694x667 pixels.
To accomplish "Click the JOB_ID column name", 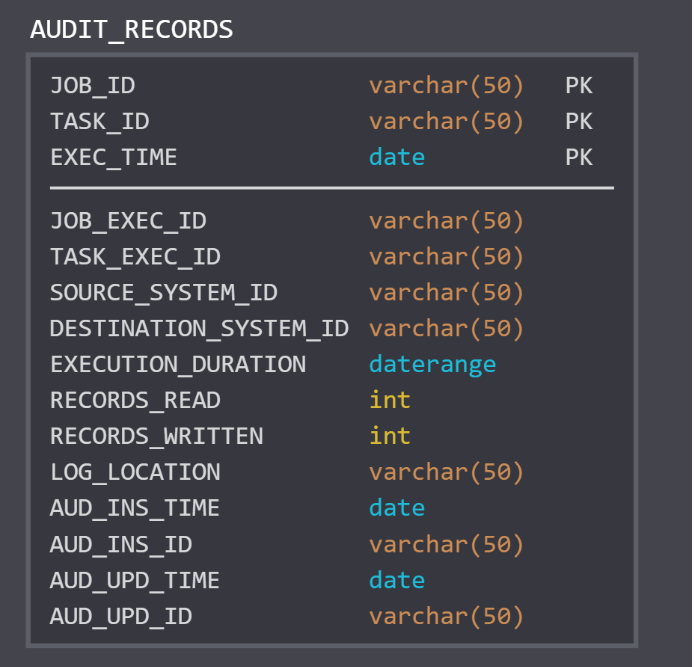I will 92,86.
